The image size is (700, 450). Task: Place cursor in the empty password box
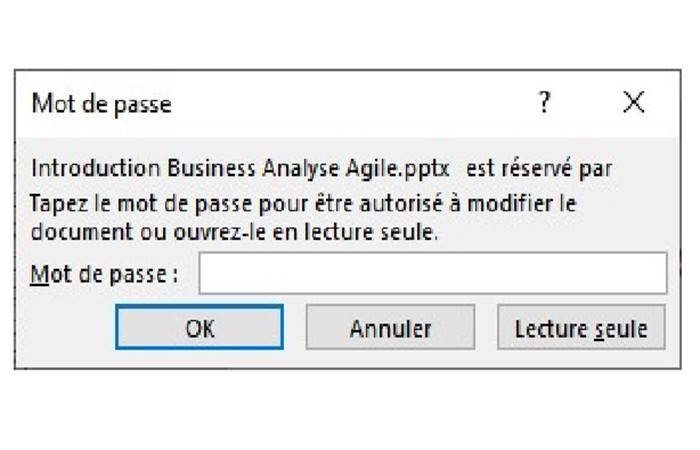433,273
